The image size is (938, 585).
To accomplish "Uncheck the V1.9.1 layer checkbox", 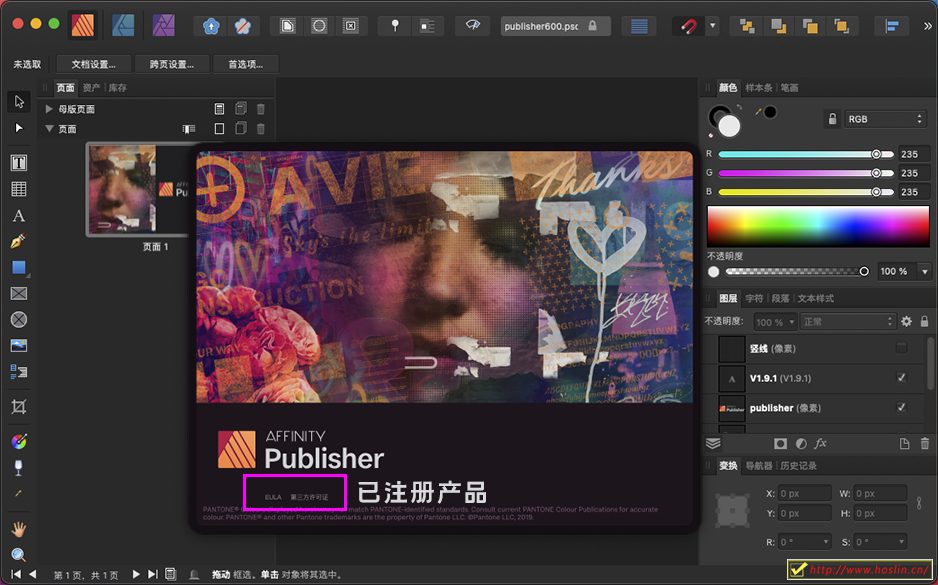I will tap(901, 379).
